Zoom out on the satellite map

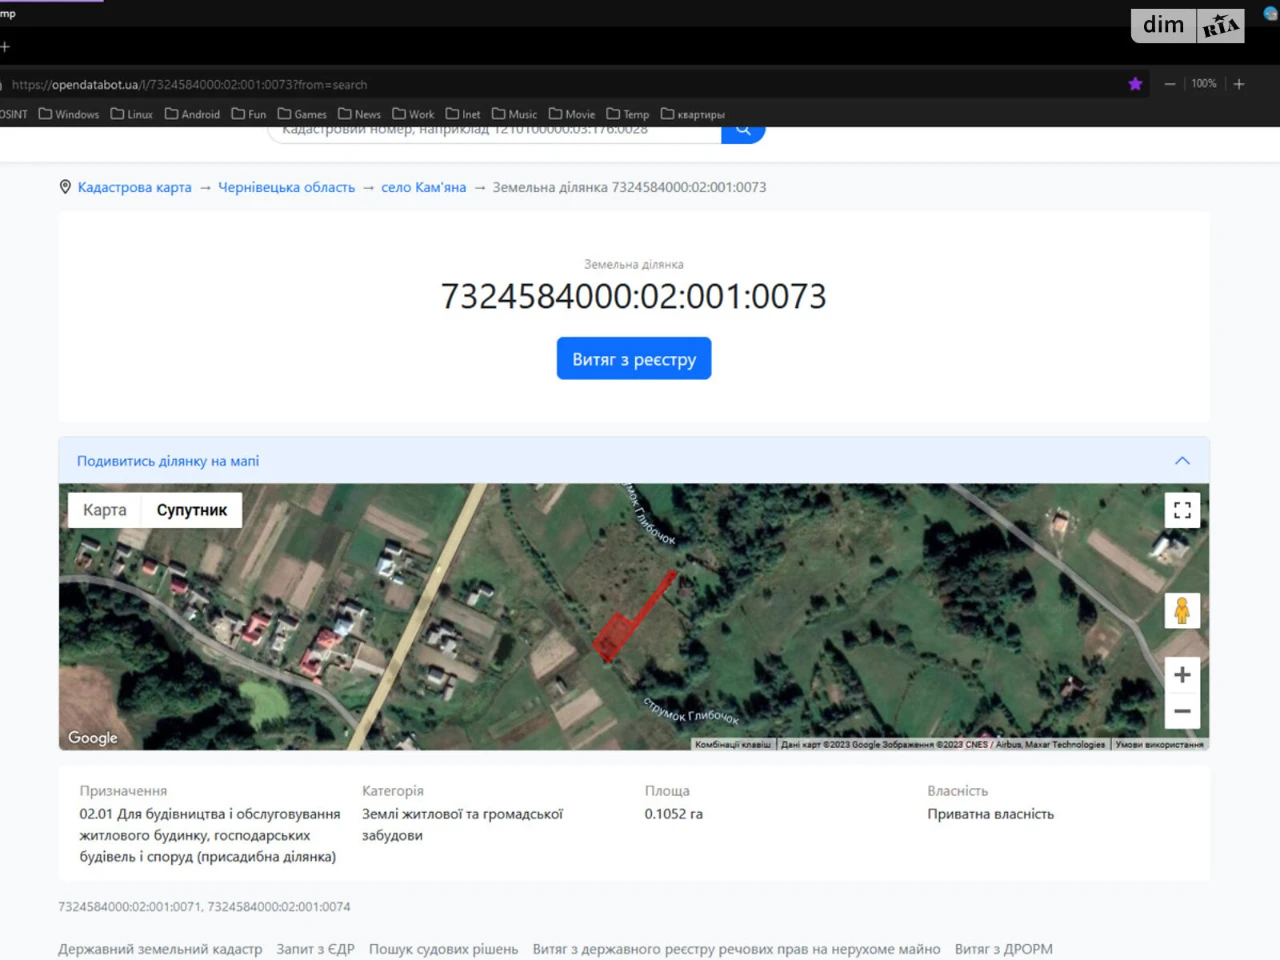click(1182, 711)
